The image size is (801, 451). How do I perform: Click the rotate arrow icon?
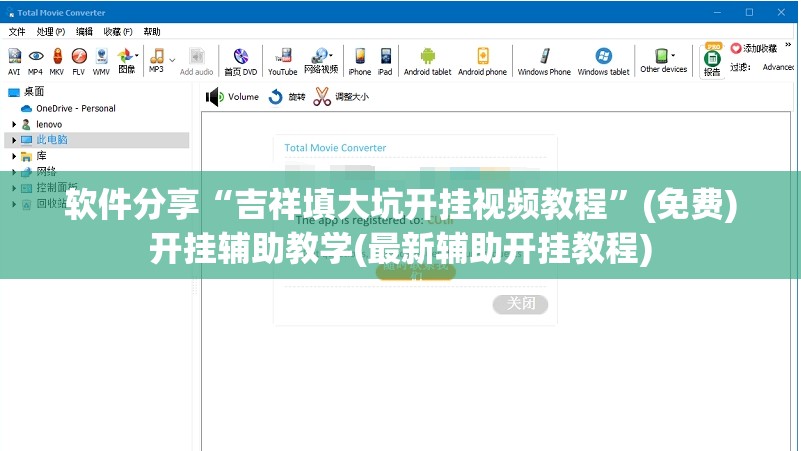pyautogui.click(x=276, y=97)
